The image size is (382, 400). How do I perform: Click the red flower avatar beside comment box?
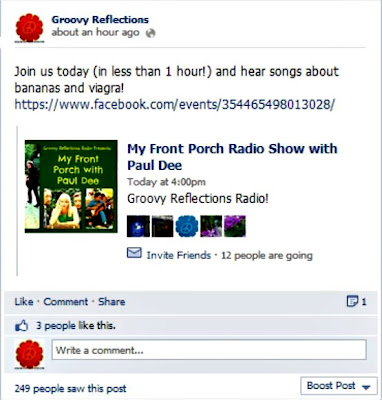(29, 354)
